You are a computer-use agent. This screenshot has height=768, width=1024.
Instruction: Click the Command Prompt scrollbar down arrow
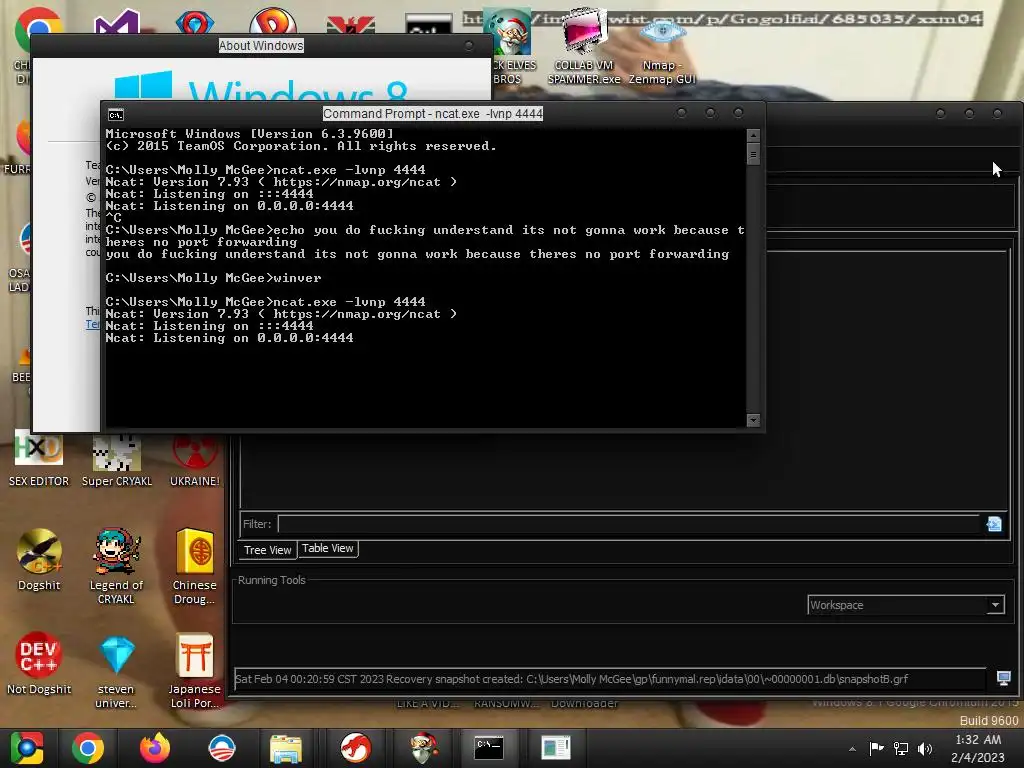point(753,420)
